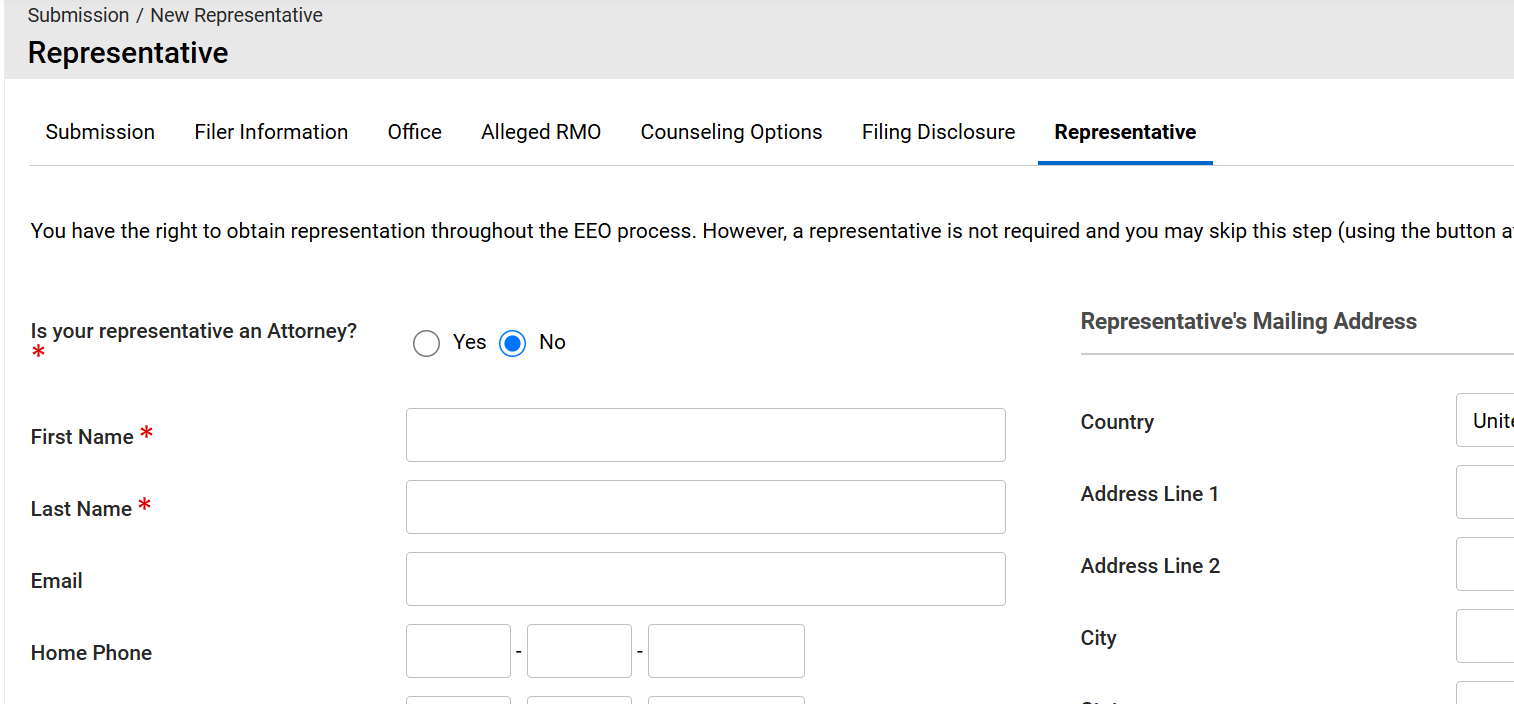Click the Home Phone area code box

(458, 651)
